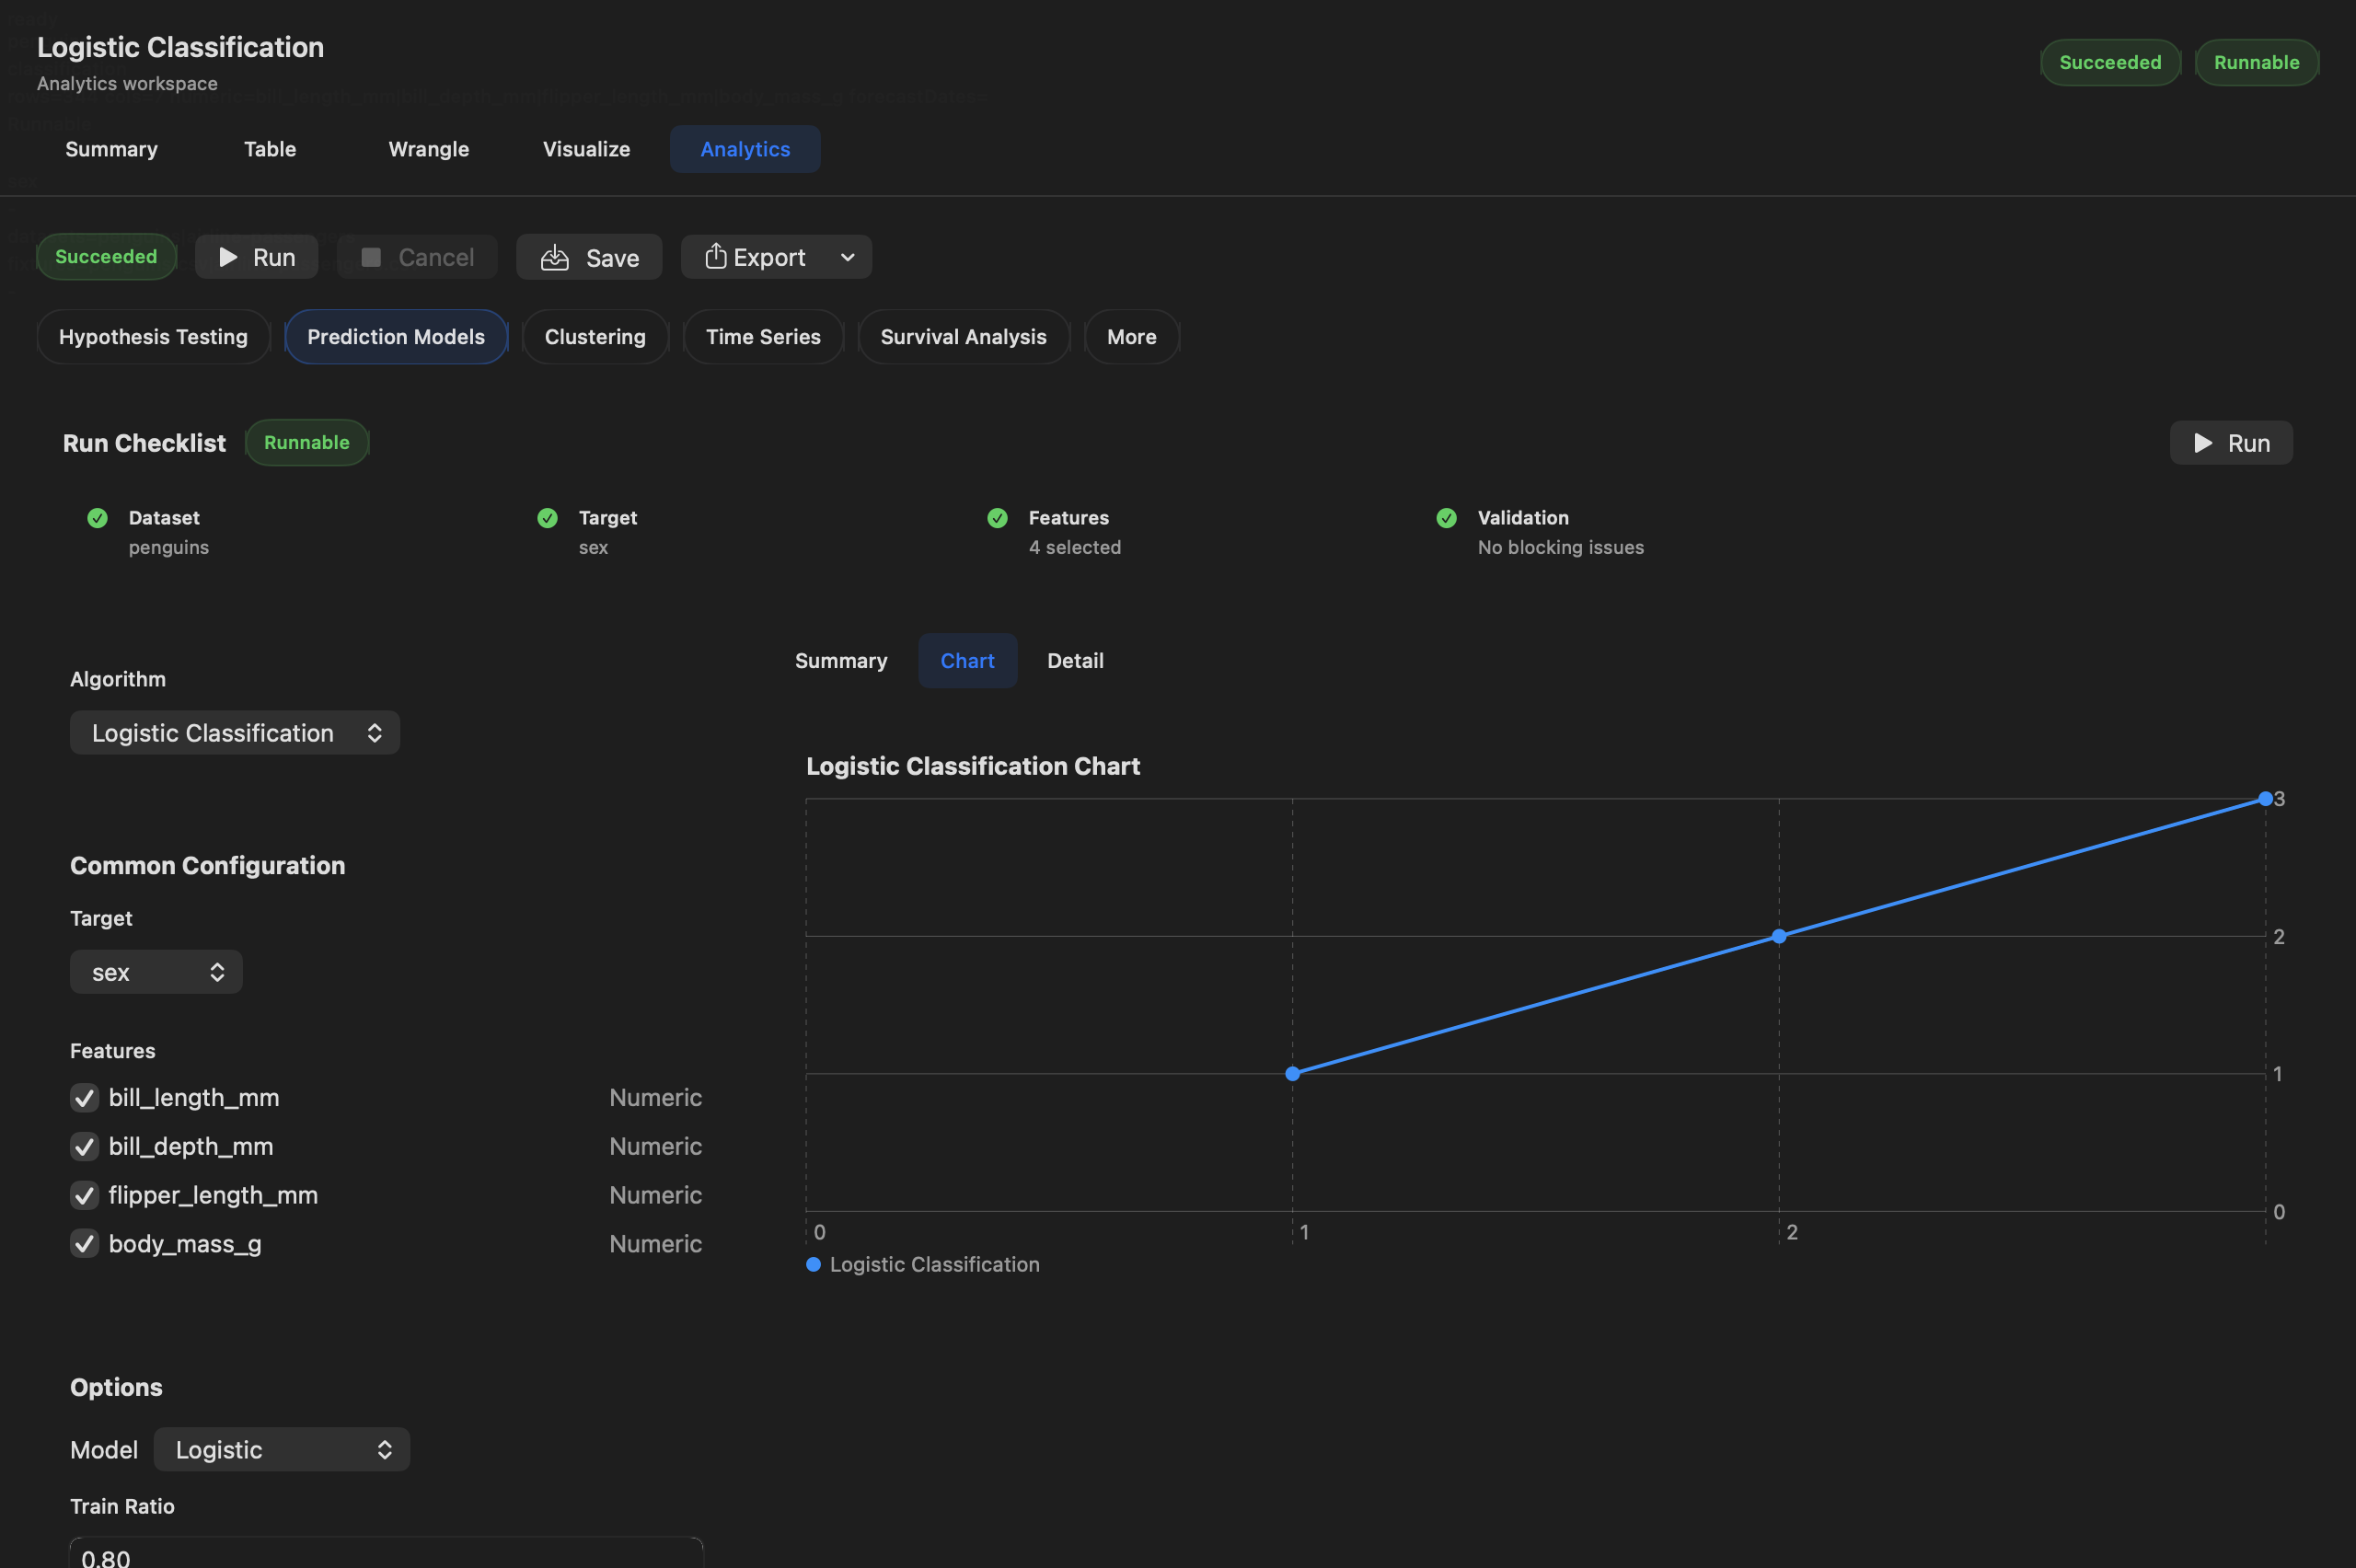Viewport: 2356px width, 1568px height.
Task: Open the Model dropdown set to Logistic
Action: 281,1450
